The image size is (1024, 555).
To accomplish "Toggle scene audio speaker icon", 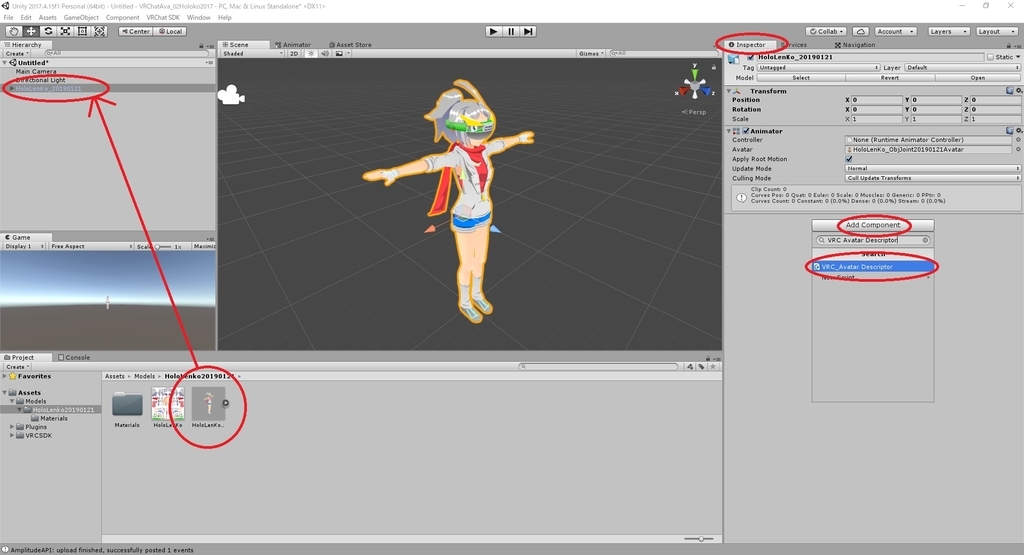I will tap(325, 54).
